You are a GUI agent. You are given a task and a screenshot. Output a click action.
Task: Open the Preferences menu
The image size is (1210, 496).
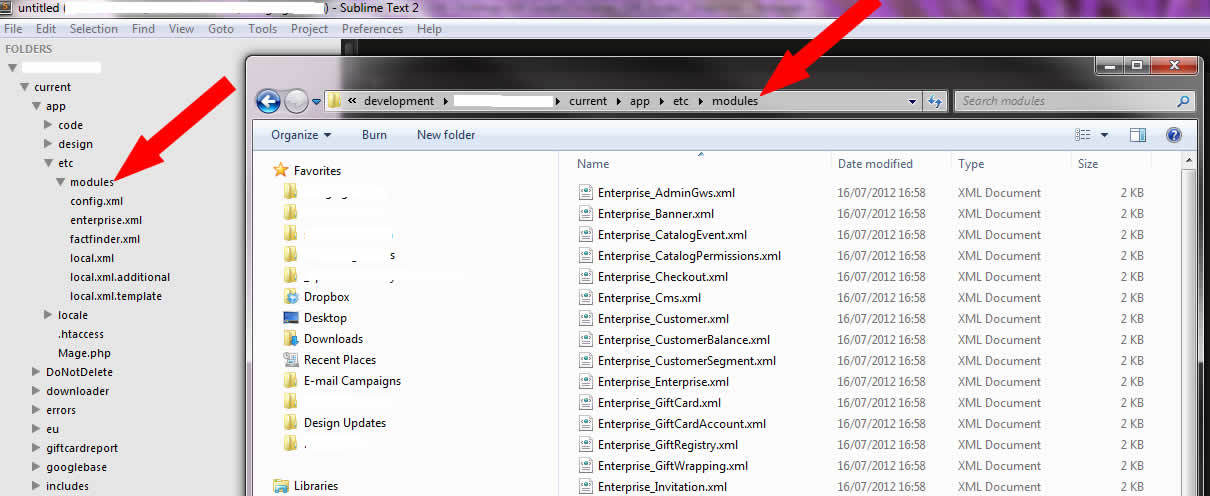[372, 29]
